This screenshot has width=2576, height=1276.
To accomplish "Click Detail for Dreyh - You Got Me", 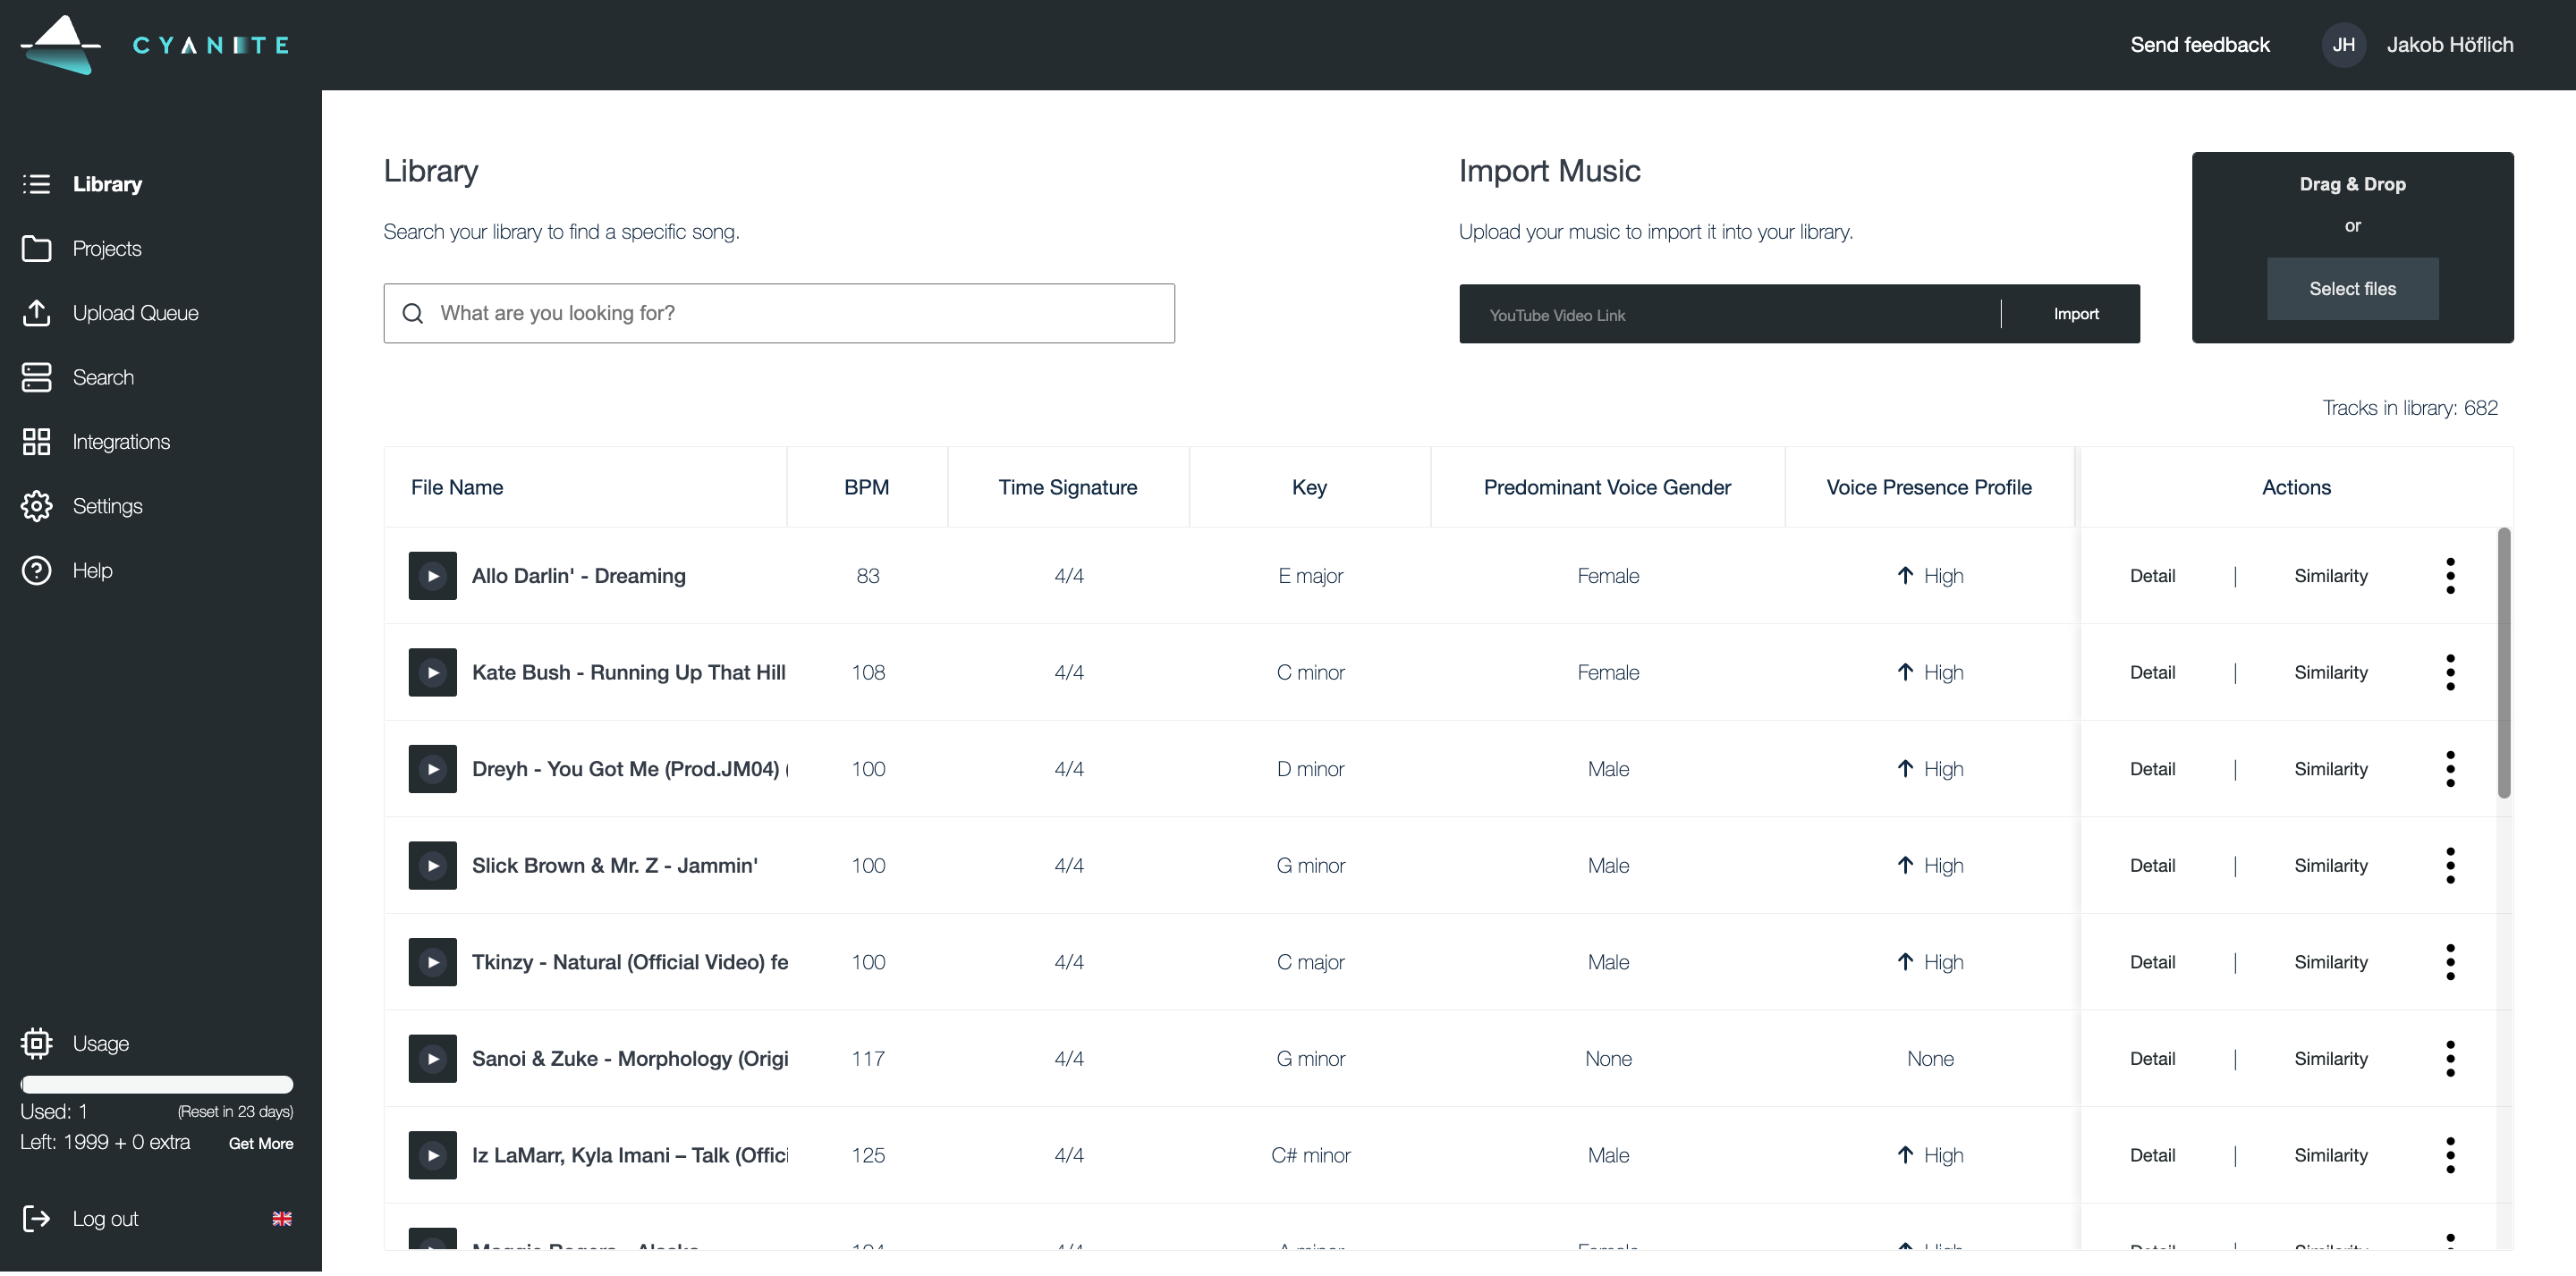I will point(2152,769).
